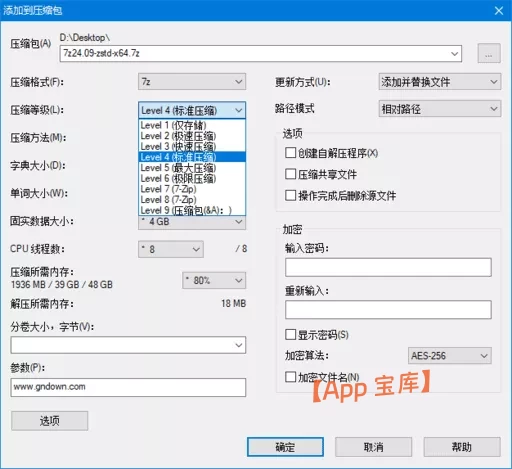The height and width of the screenshot is (469, 512).
Task: Click the 18 MB decompression memory value
Action: 234,303
